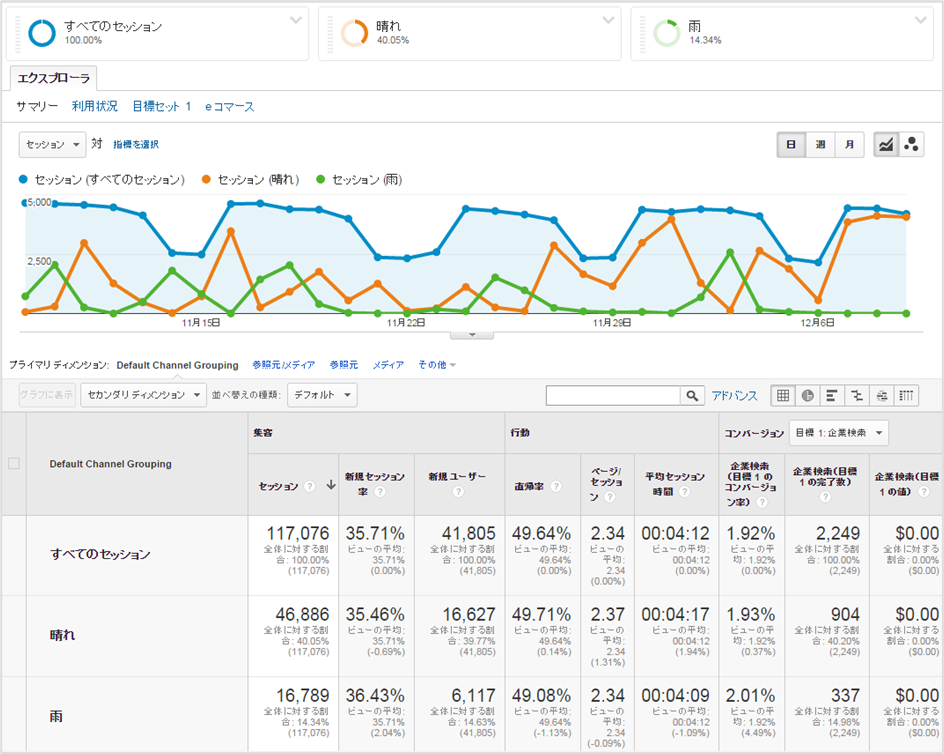Click the green legend dot for 雨
Image resolution: width=944 pixels, height=754 pixels.
point(321,179)
